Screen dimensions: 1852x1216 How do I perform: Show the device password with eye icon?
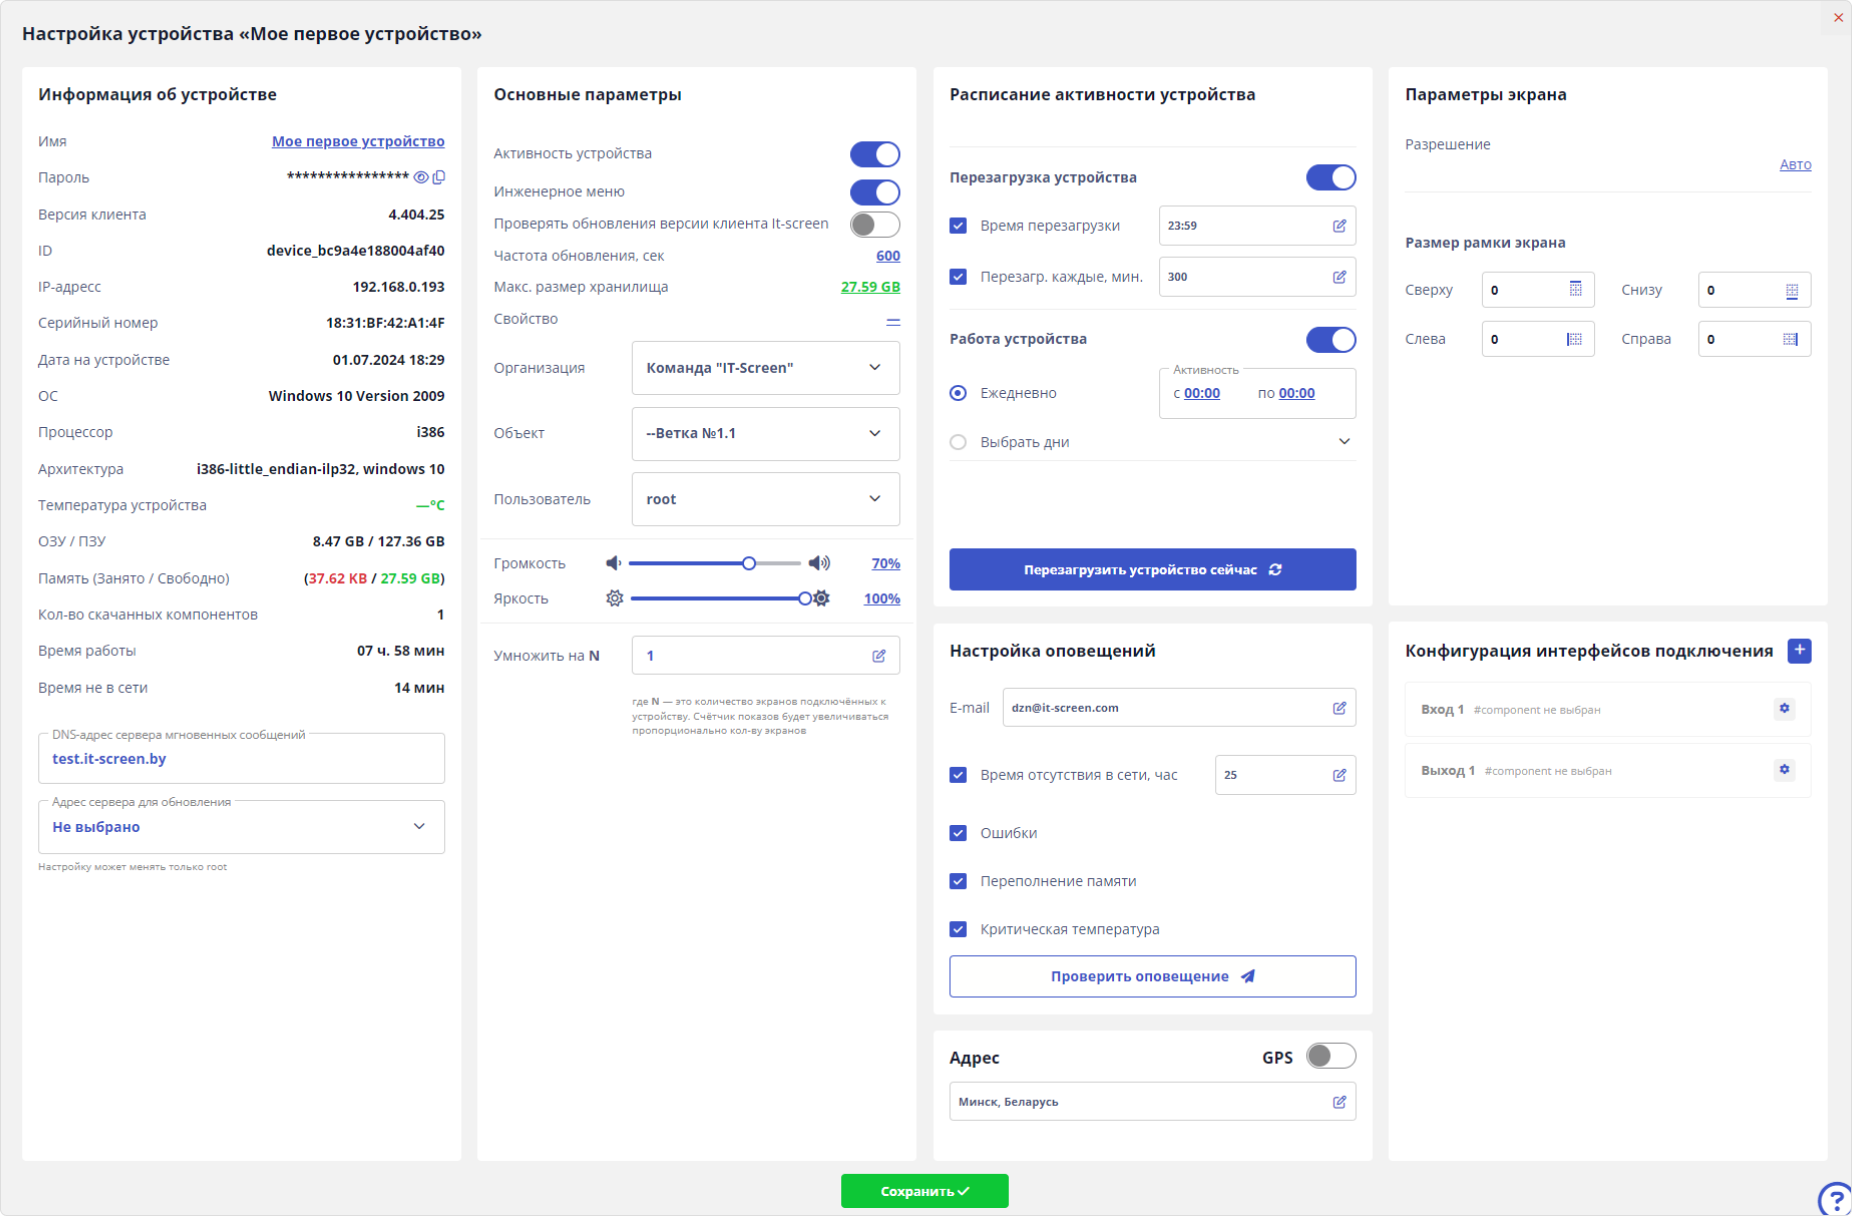click(x=421, y=177)
